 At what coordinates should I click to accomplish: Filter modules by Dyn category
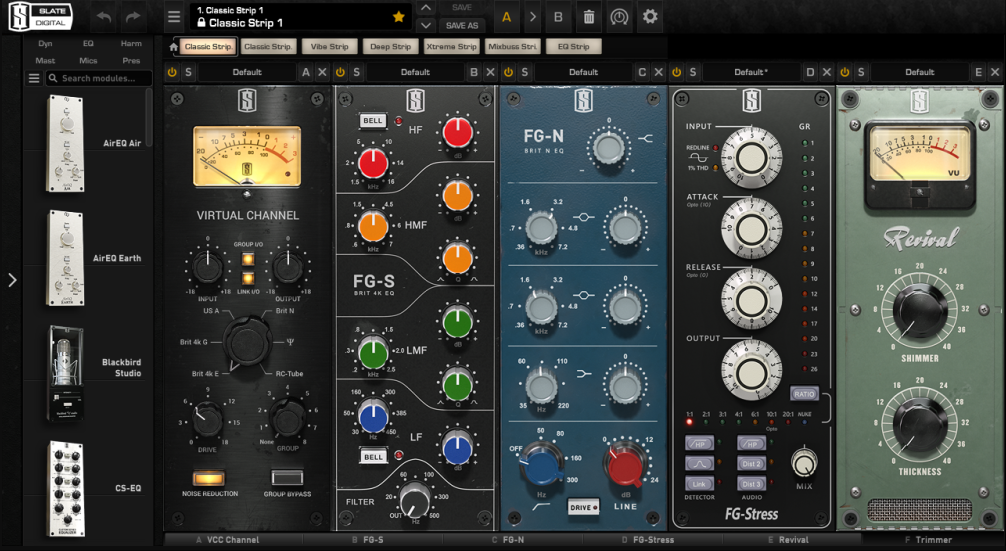(x=45, y=44)
